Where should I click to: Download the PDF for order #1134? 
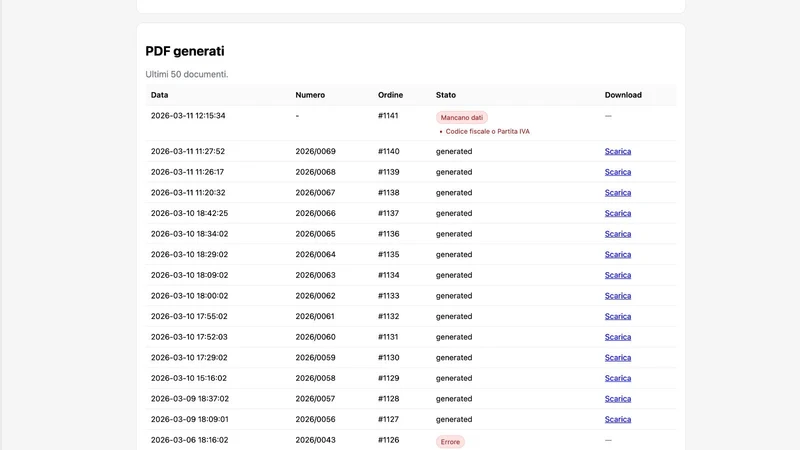coord(618,275)
